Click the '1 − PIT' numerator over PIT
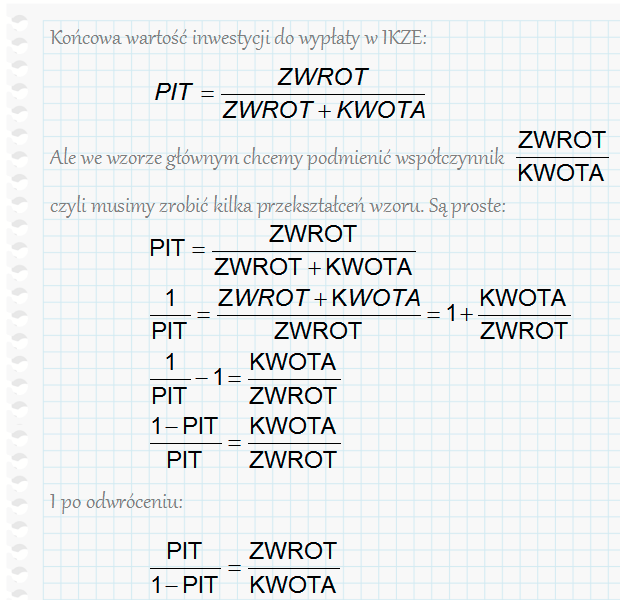 click(x=184, y=427)
